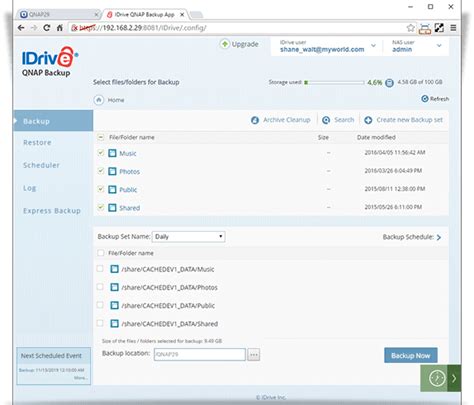This screenshot has height=405, width=474.
Task: Expand the NAS user admin dropdown
Action: pos(439,46)
